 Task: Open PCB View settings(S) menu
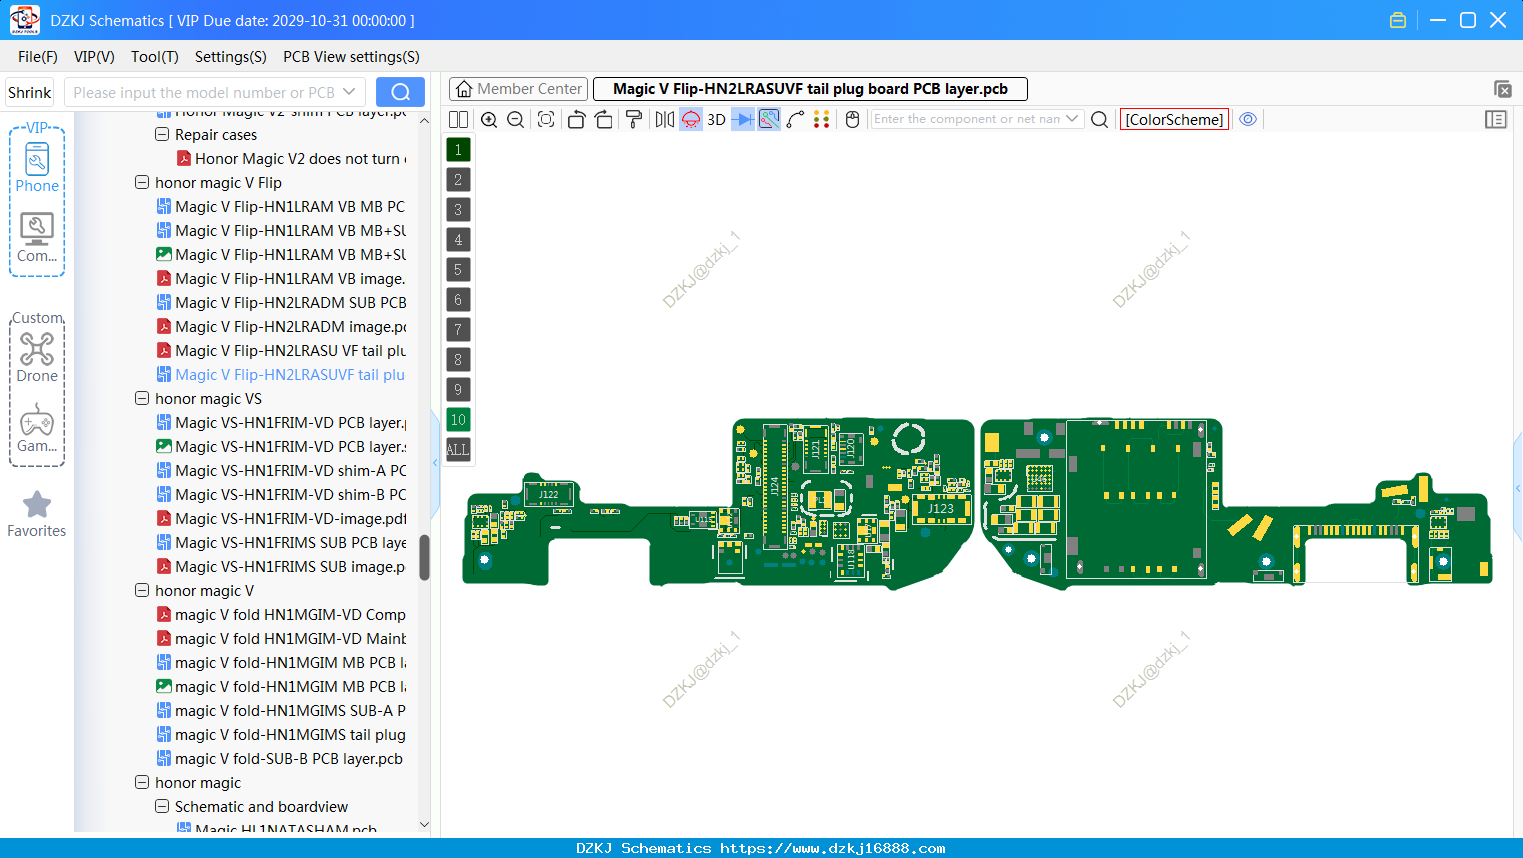(351, 57)
